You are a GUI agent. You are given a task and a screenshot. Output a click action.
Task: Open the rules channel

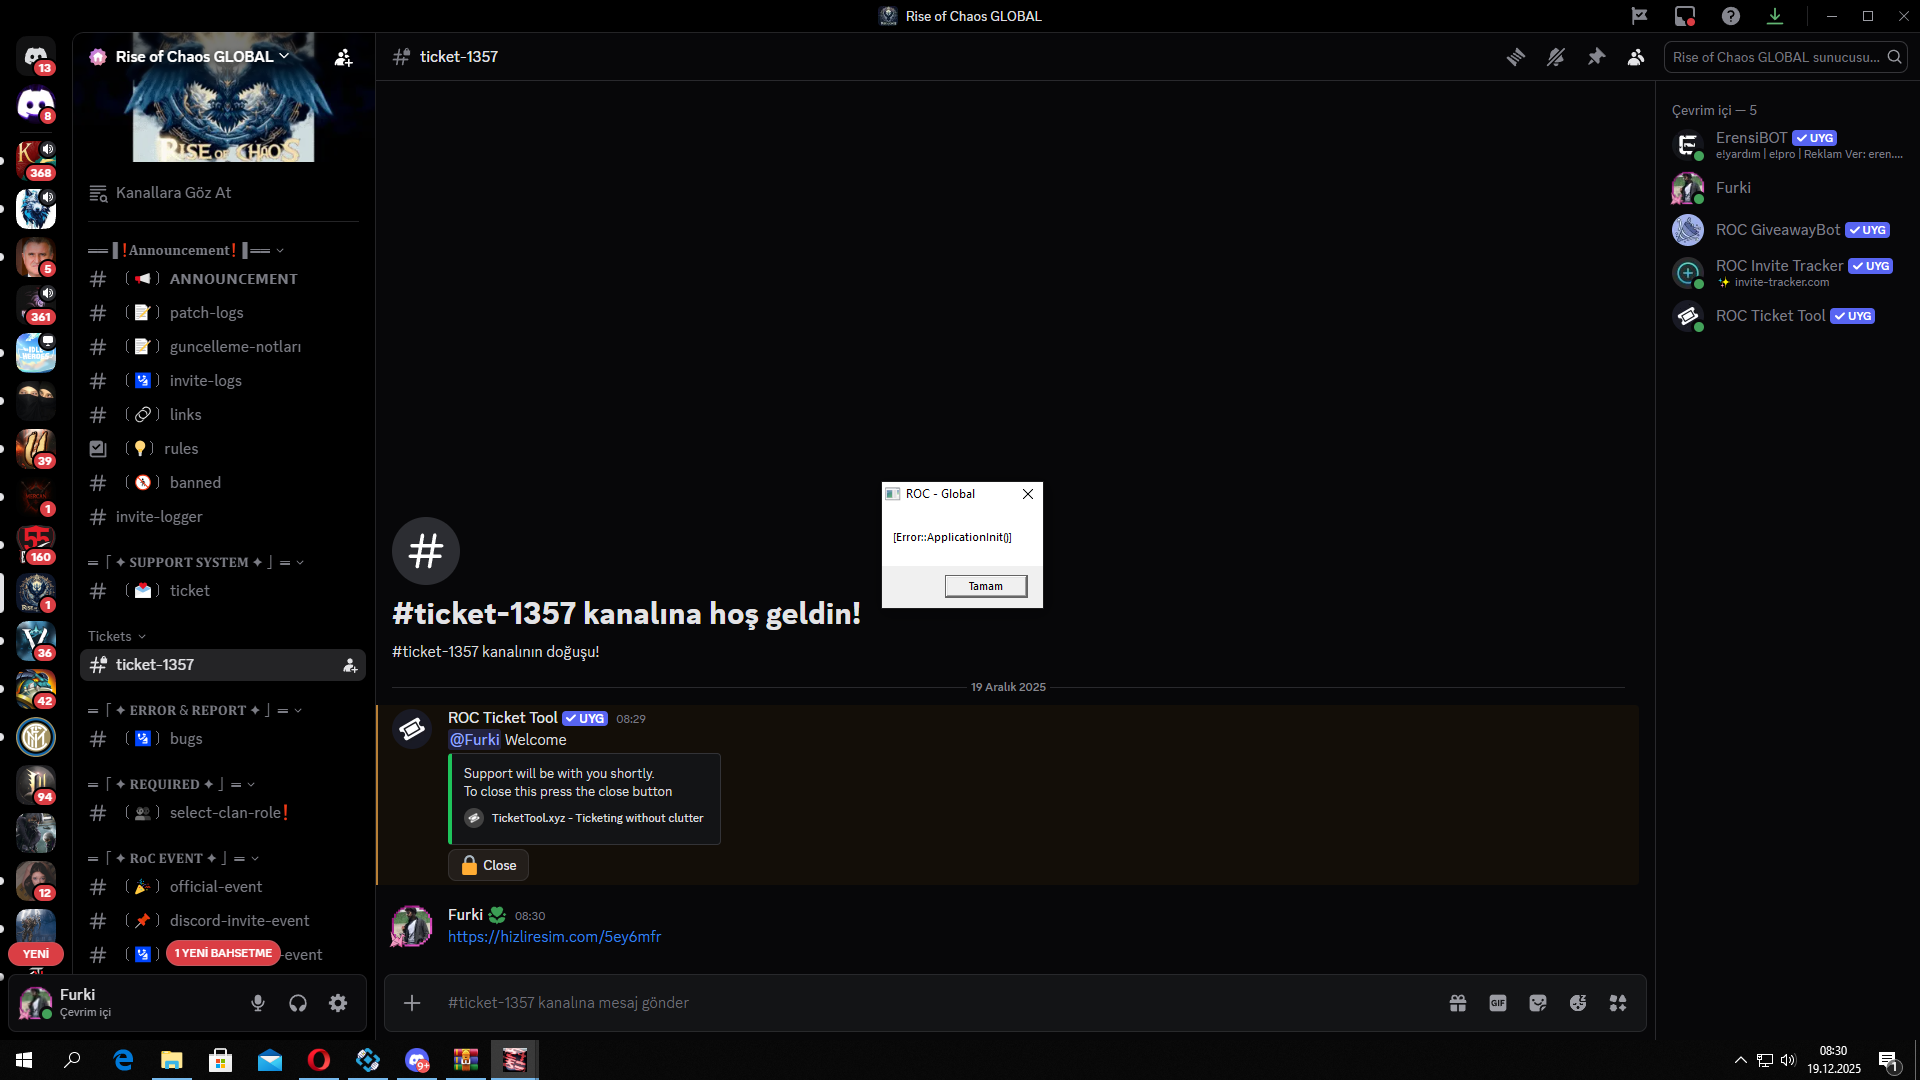coord(223,449)
